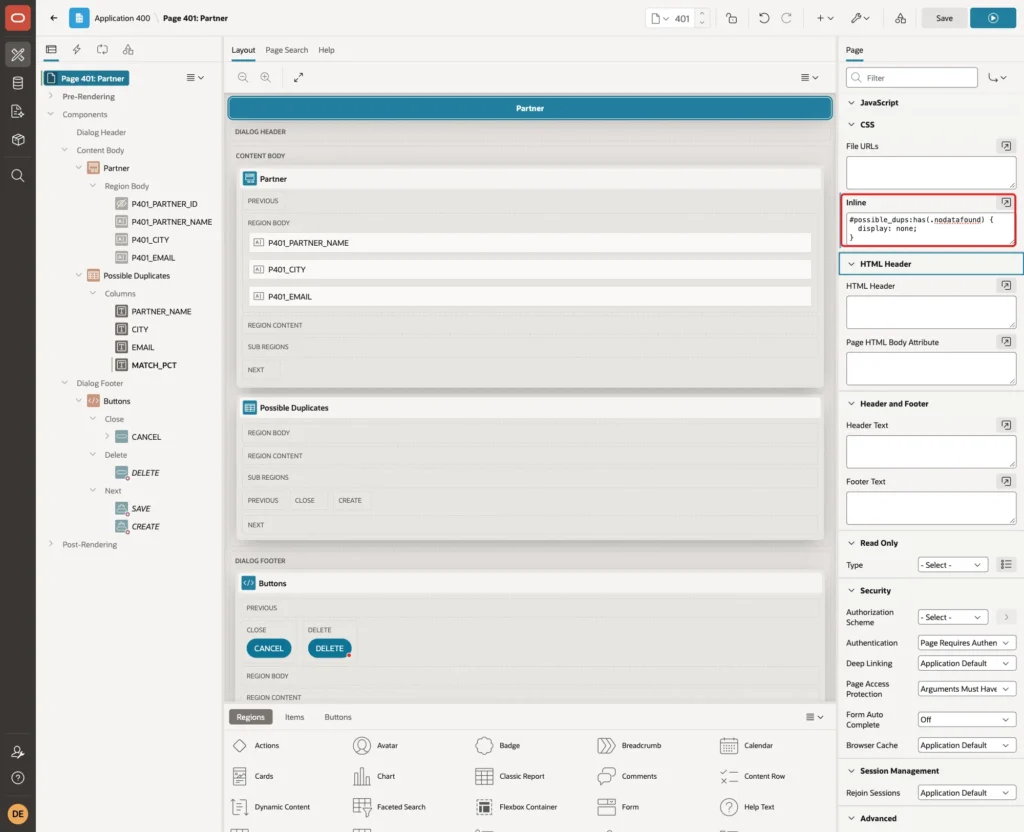
Task: Go back using the left arrow
Action: (54, 18)
